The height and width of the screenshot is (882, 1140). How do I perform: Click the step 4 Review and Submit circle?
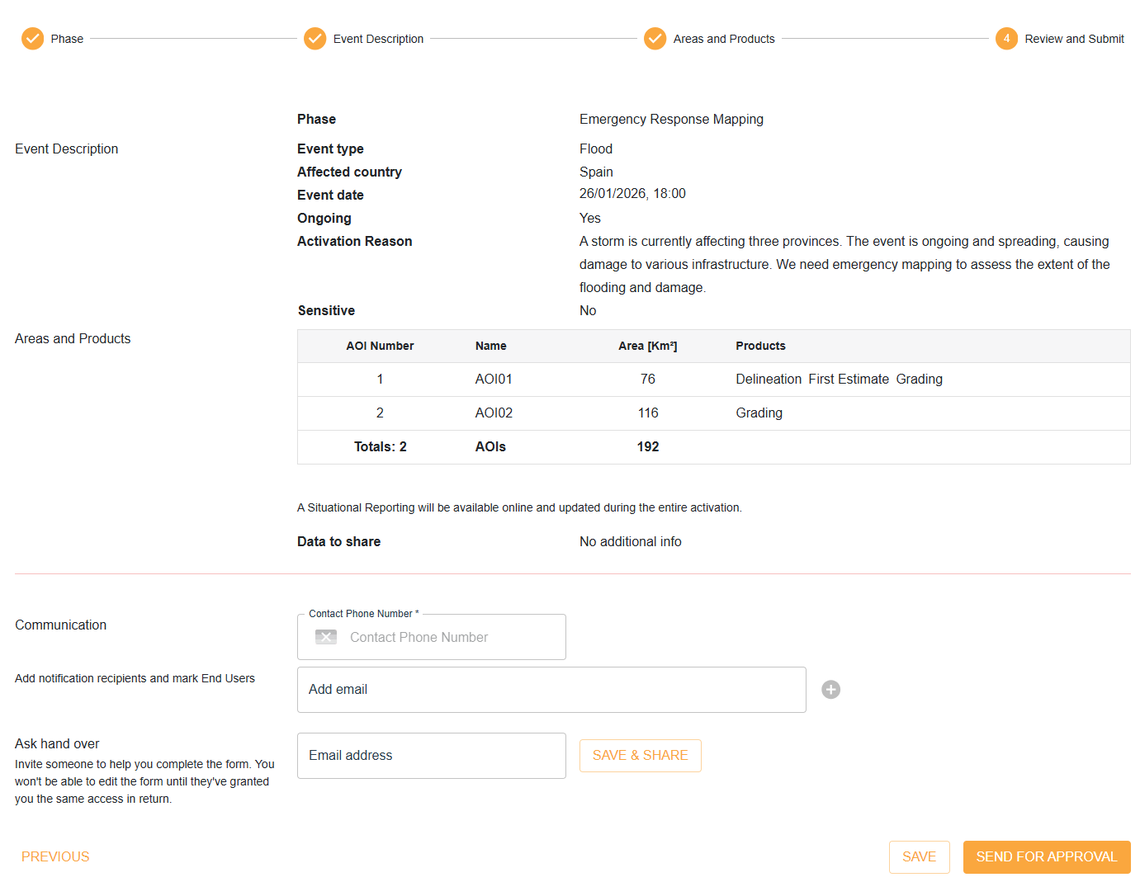[x=1006, y=39]
